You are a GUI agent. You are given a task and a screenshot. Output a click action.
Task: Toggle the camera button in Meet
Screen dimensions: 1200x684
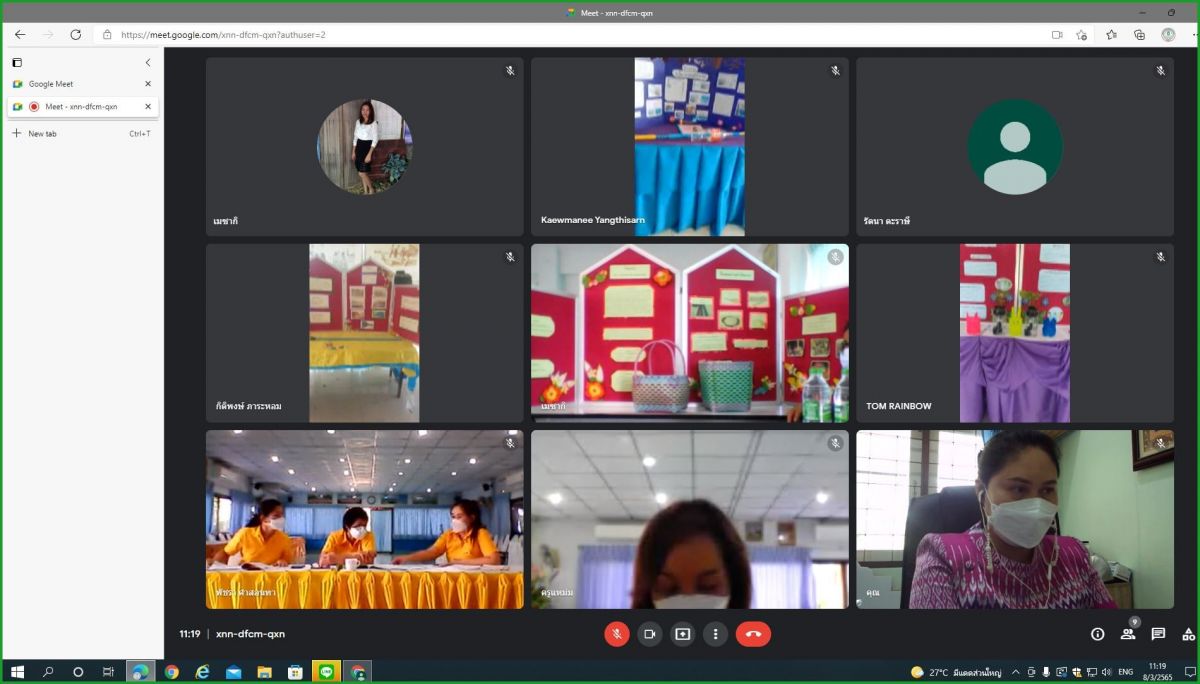click(x=649, y=634)
